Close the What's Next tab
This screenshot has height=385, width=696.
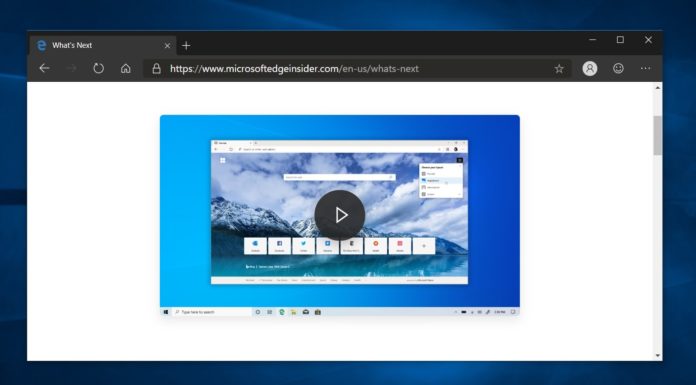tap(167, 45)
